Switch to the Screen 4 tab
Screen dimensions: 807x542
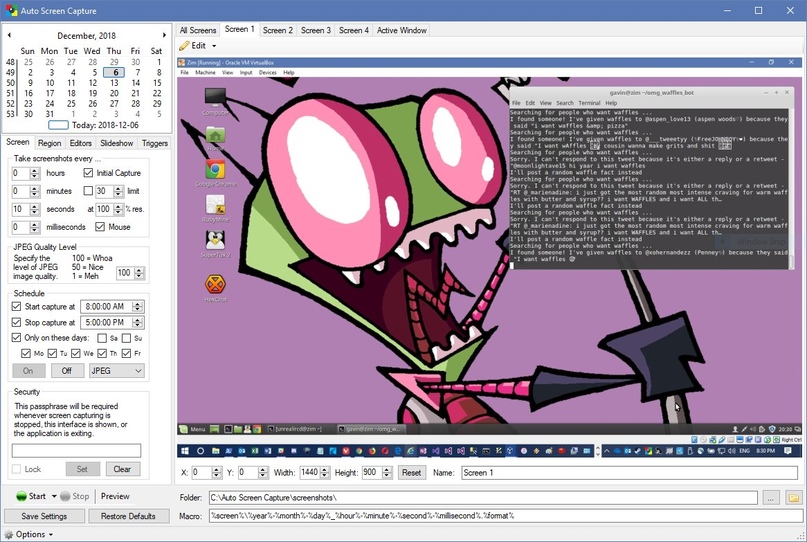tap(354, 30)
